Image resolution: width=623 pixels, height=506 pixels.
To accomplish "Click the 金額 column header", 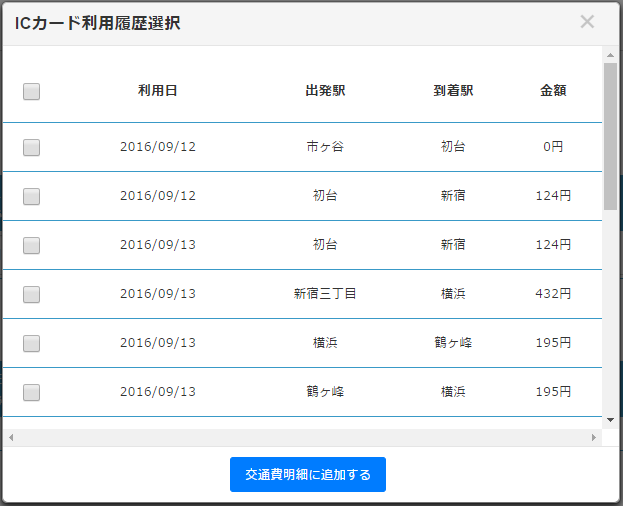I will [553, 91].
